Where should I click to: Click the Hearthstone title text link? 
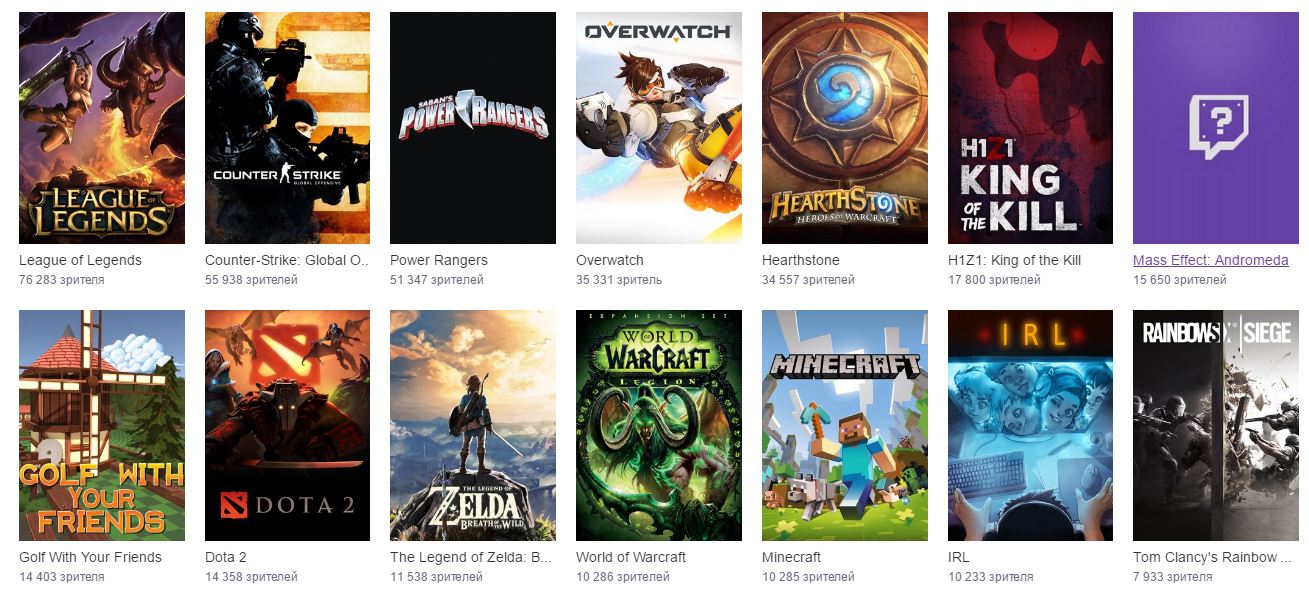click(x=801, y=260)
